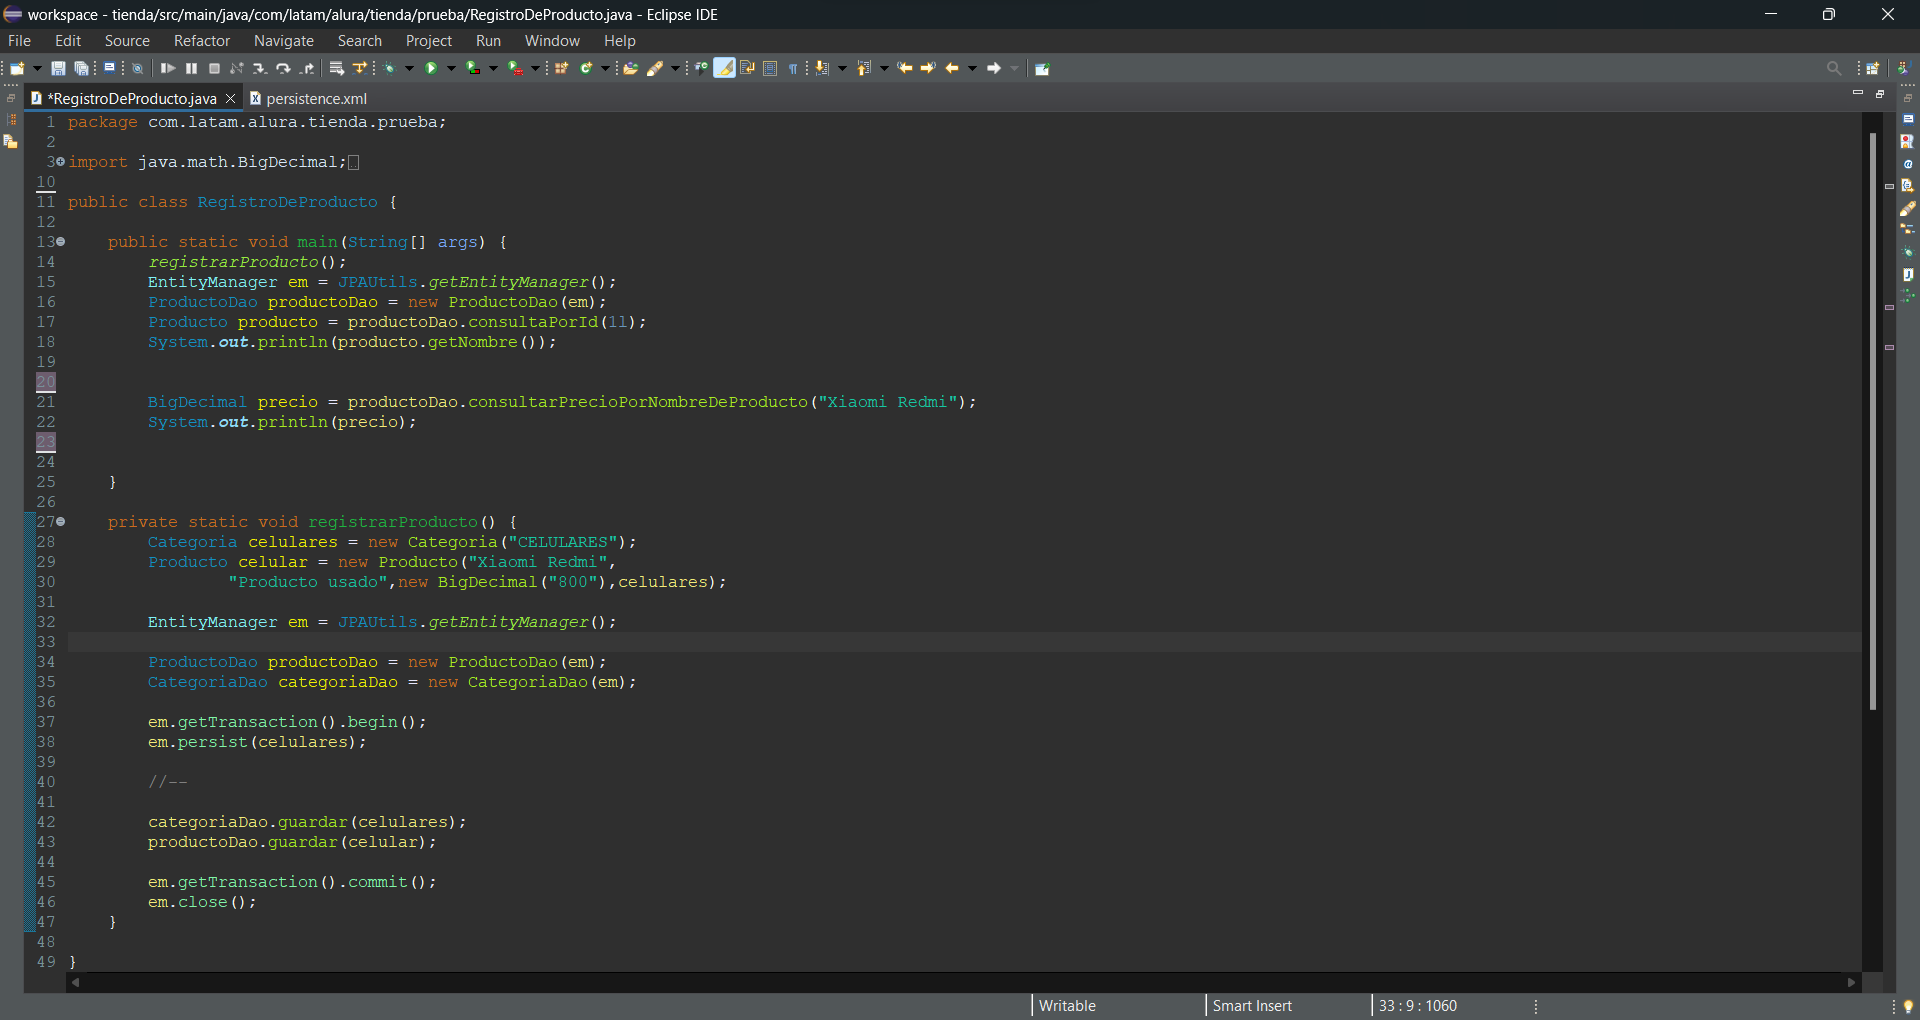Maximize the editor area

pos(1880,94)
